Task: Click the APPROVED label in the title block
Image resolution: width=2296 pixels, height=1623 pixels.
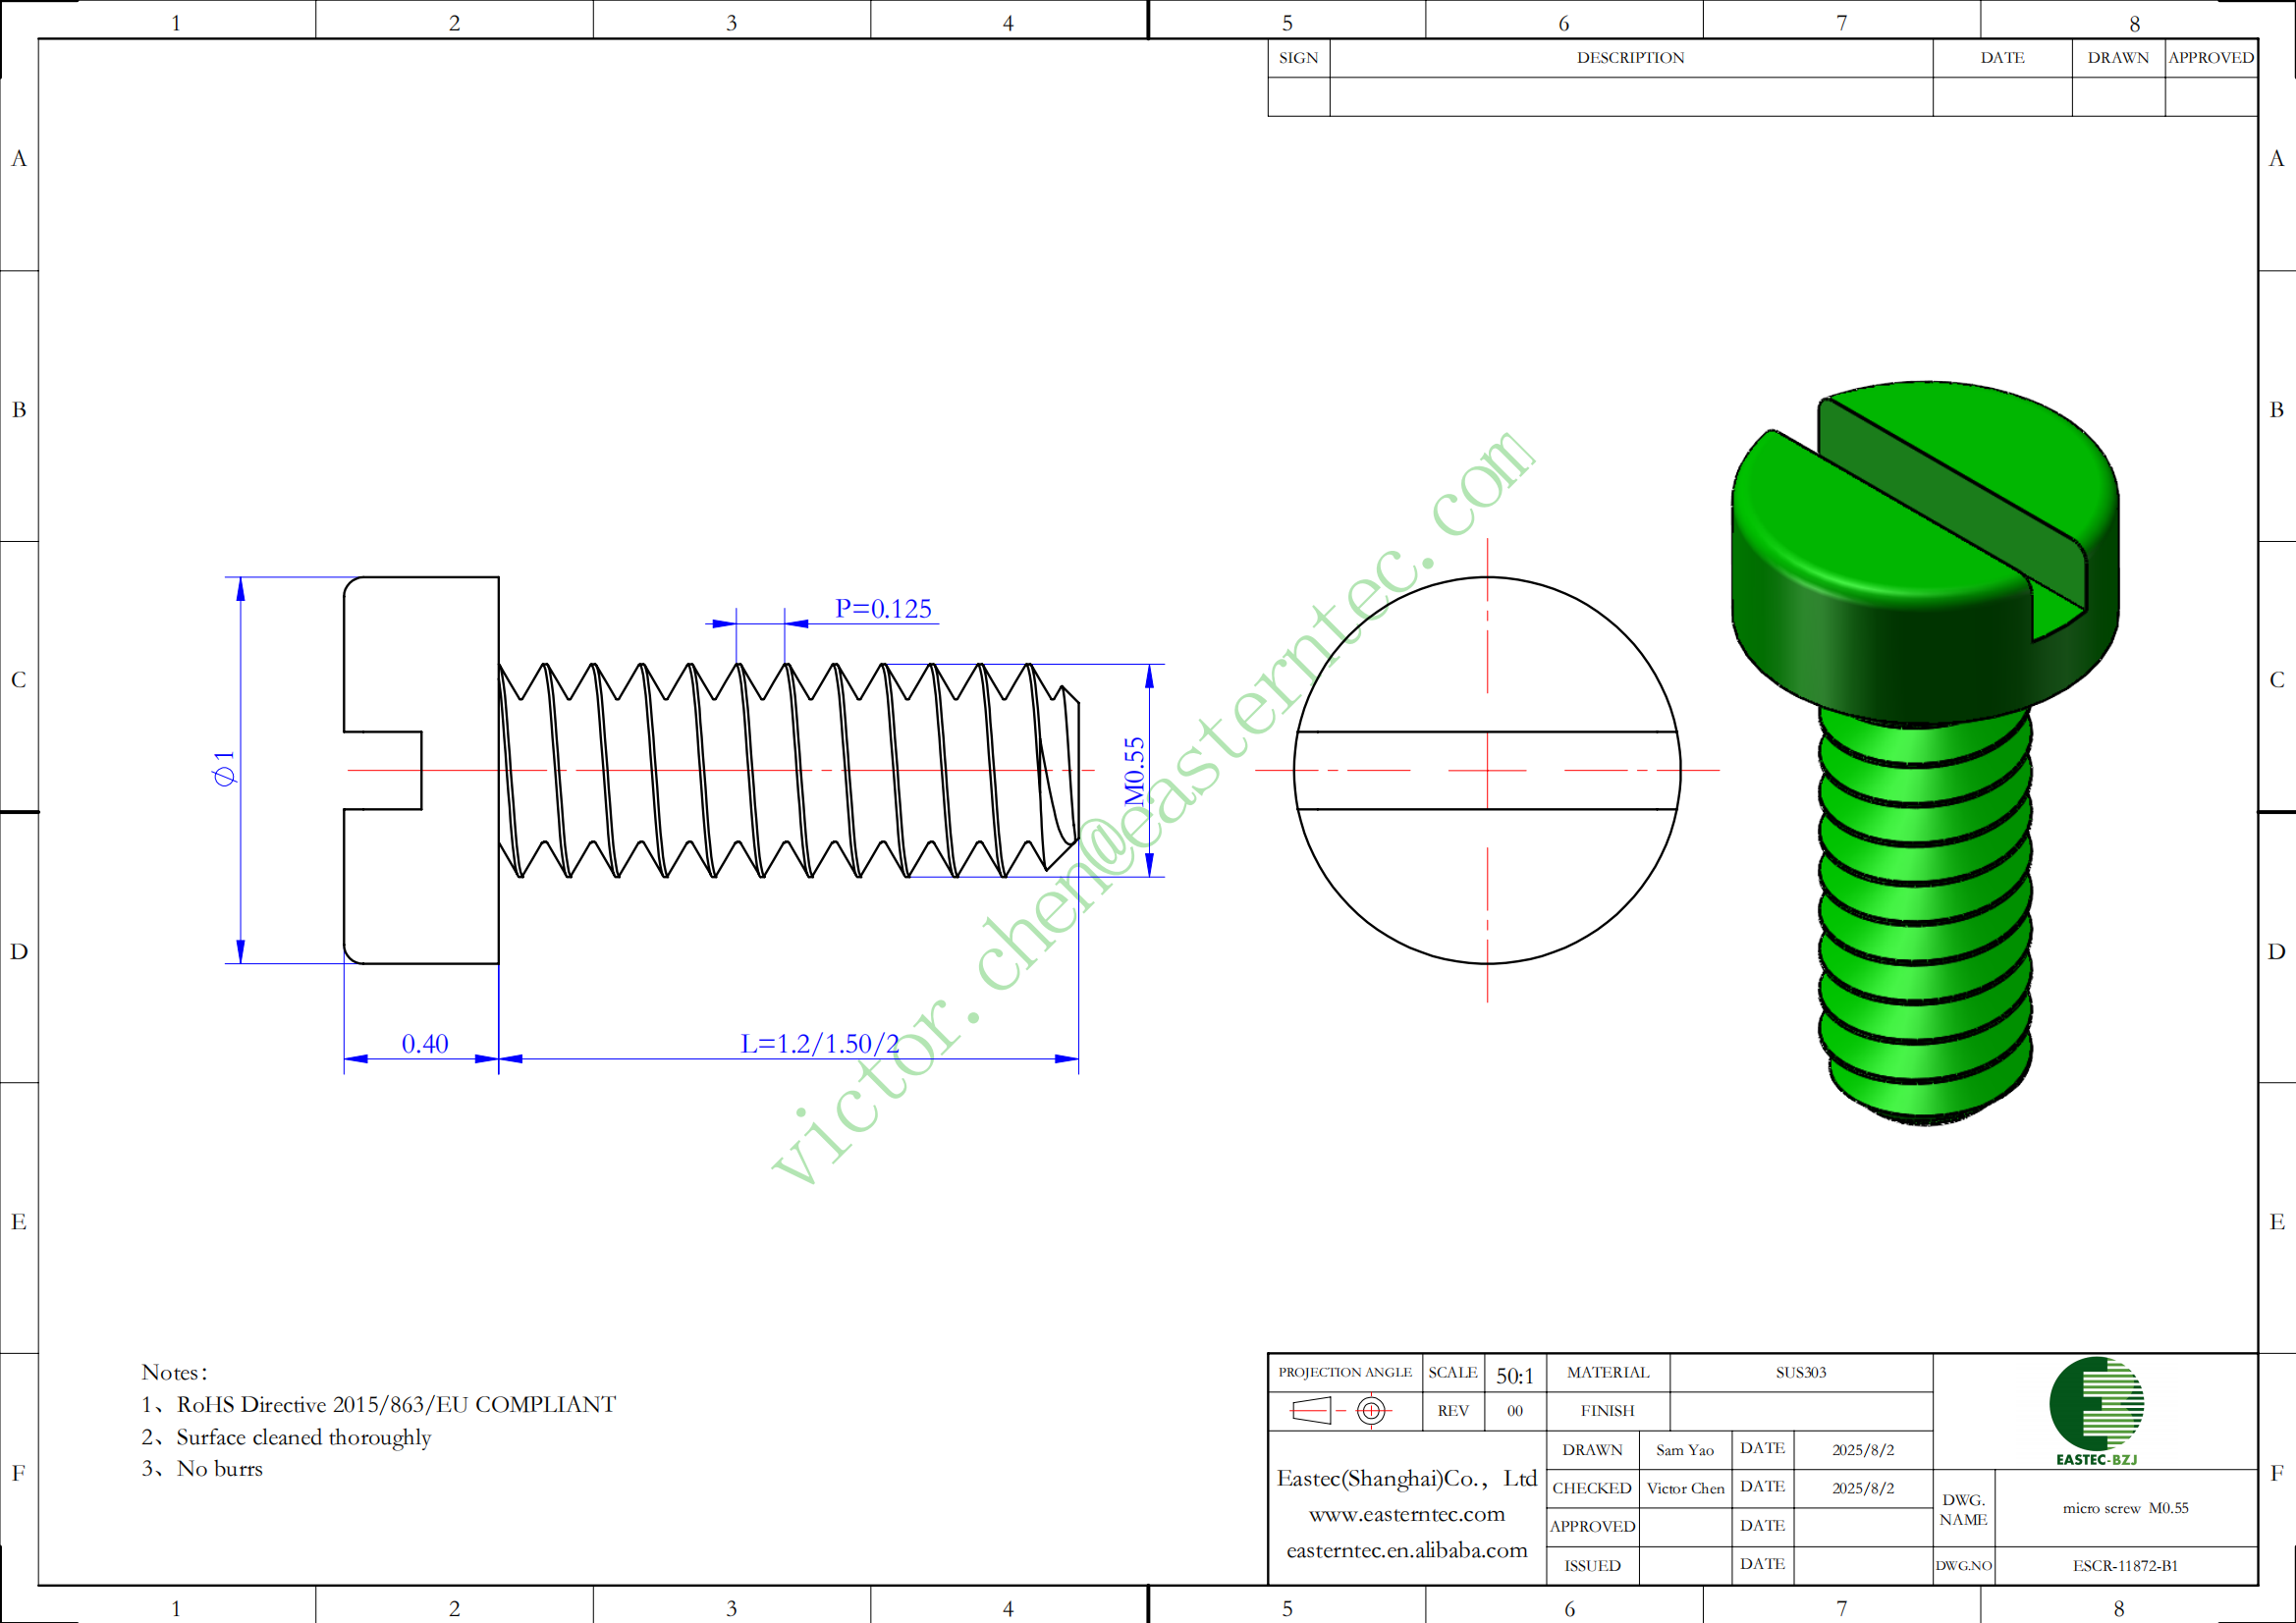Action: pyautogui.click(x=1592, y=1526)
